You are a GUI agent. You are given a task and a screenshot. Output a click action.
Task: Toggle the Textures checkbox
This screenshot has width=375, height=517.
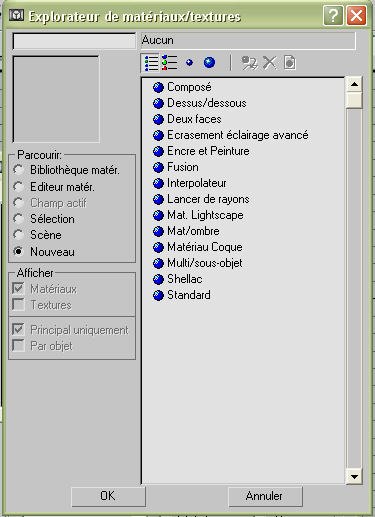pyautogui.click(x=18, y=305)
